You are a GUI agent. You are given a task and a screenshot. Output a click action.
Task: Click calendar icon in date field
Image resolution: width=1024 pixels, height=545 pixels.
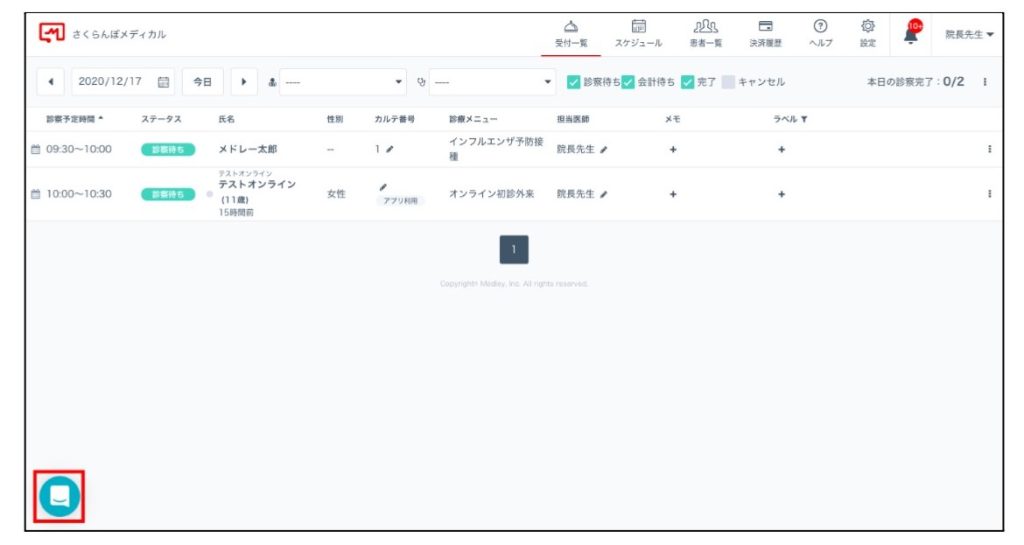point(164,82)
